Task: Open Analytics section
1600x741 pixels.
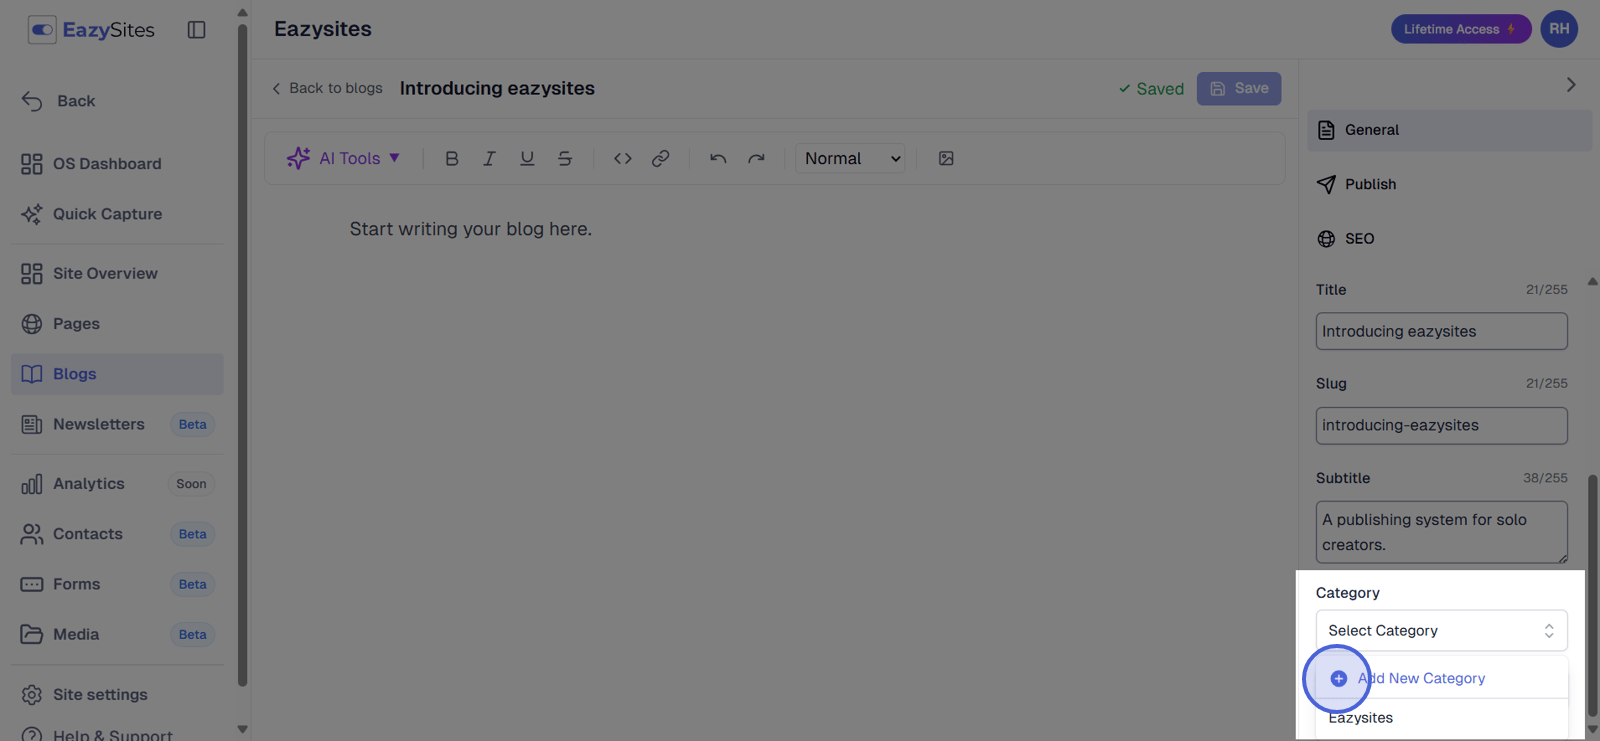Action: click(117, 484)
